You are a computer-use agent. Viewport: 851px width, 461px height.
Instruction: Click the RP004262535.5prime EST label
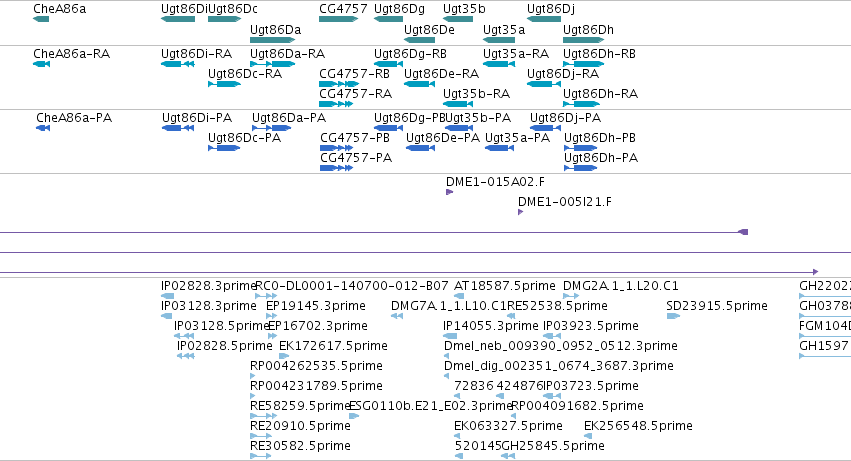316,367
